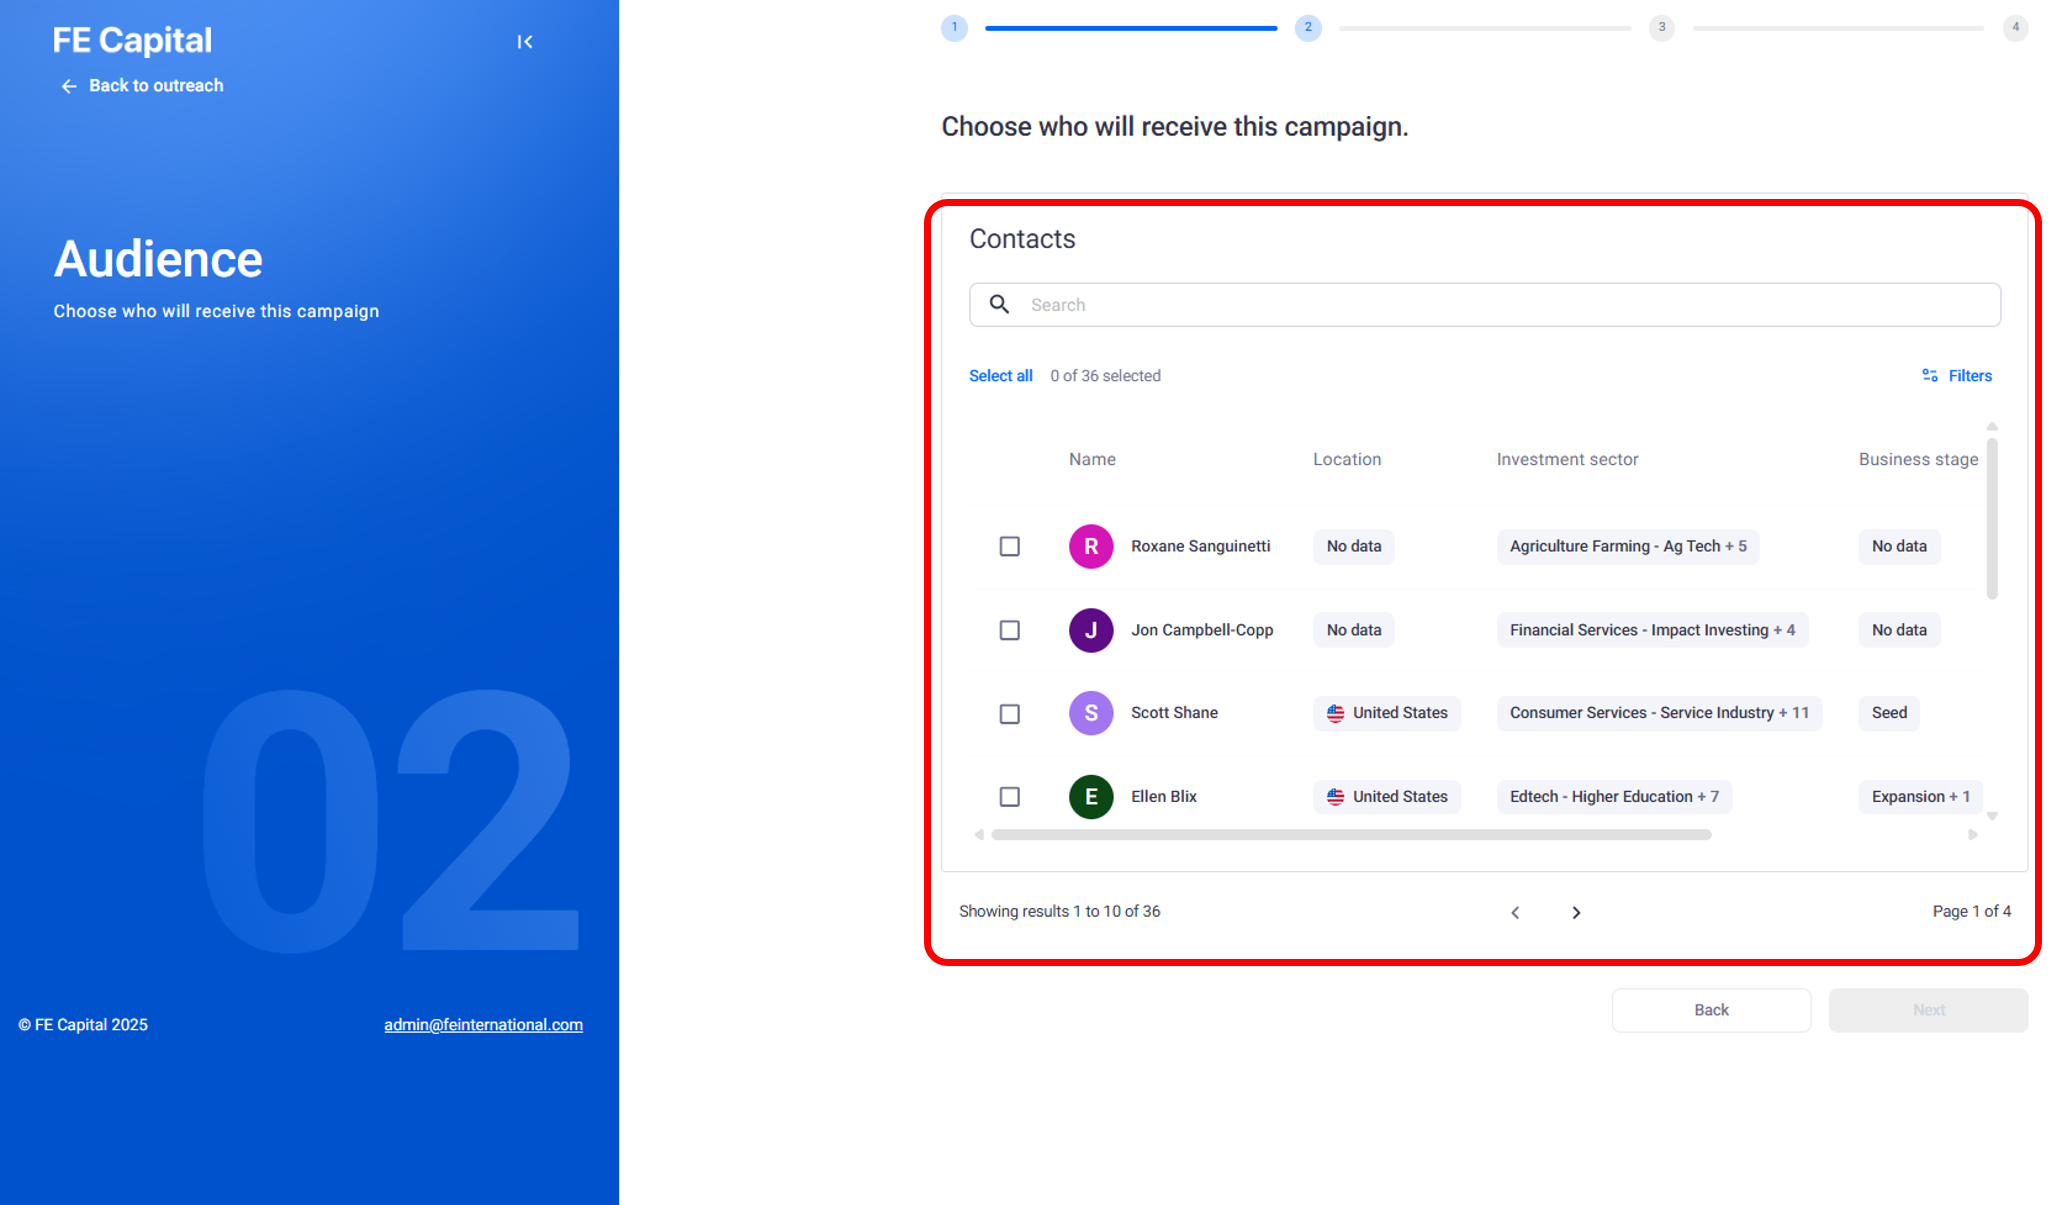Go to previous page of contacts
This screenshot has height=1205, width=2062.
pyautogui.click(x=1515, y=912)
